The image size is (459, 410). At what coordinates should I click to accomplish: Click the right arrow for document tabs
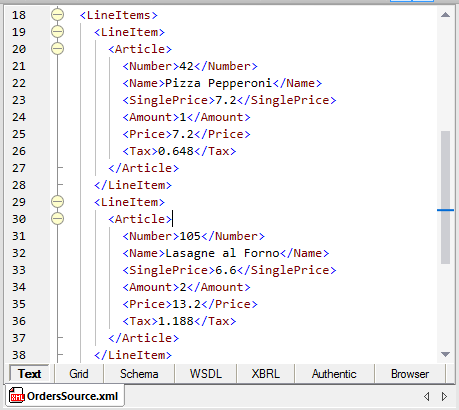[x=444, y=396]
